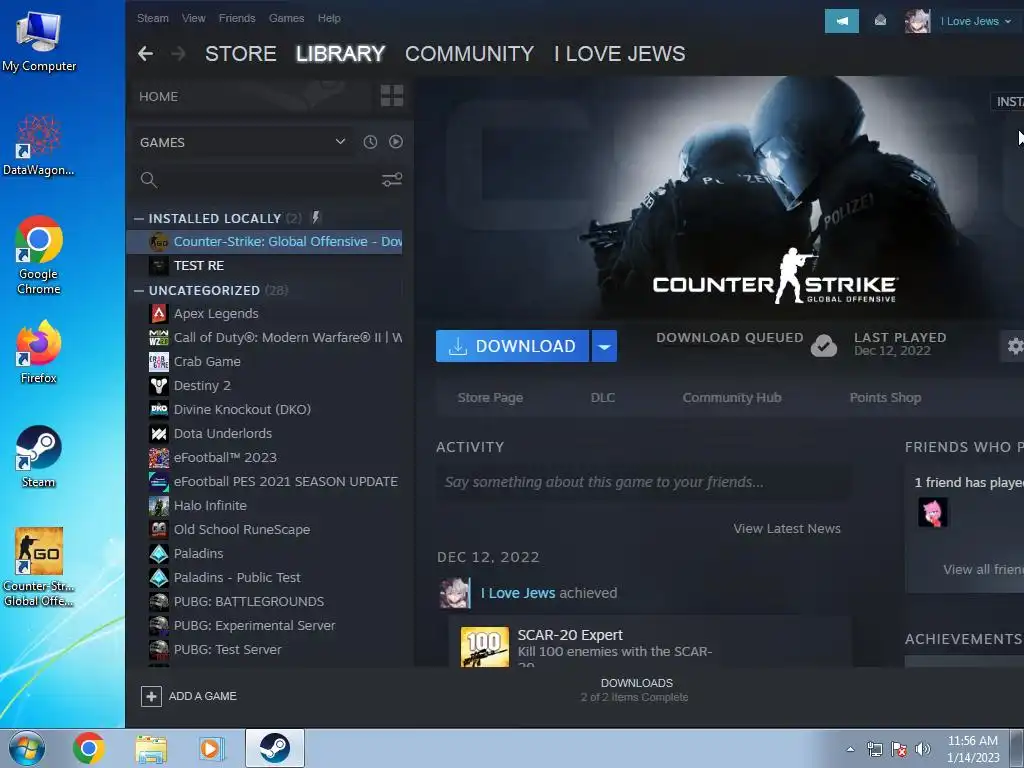1024x768 pixels.
Task: Open the Community Hub link
Action: point(732,398)
